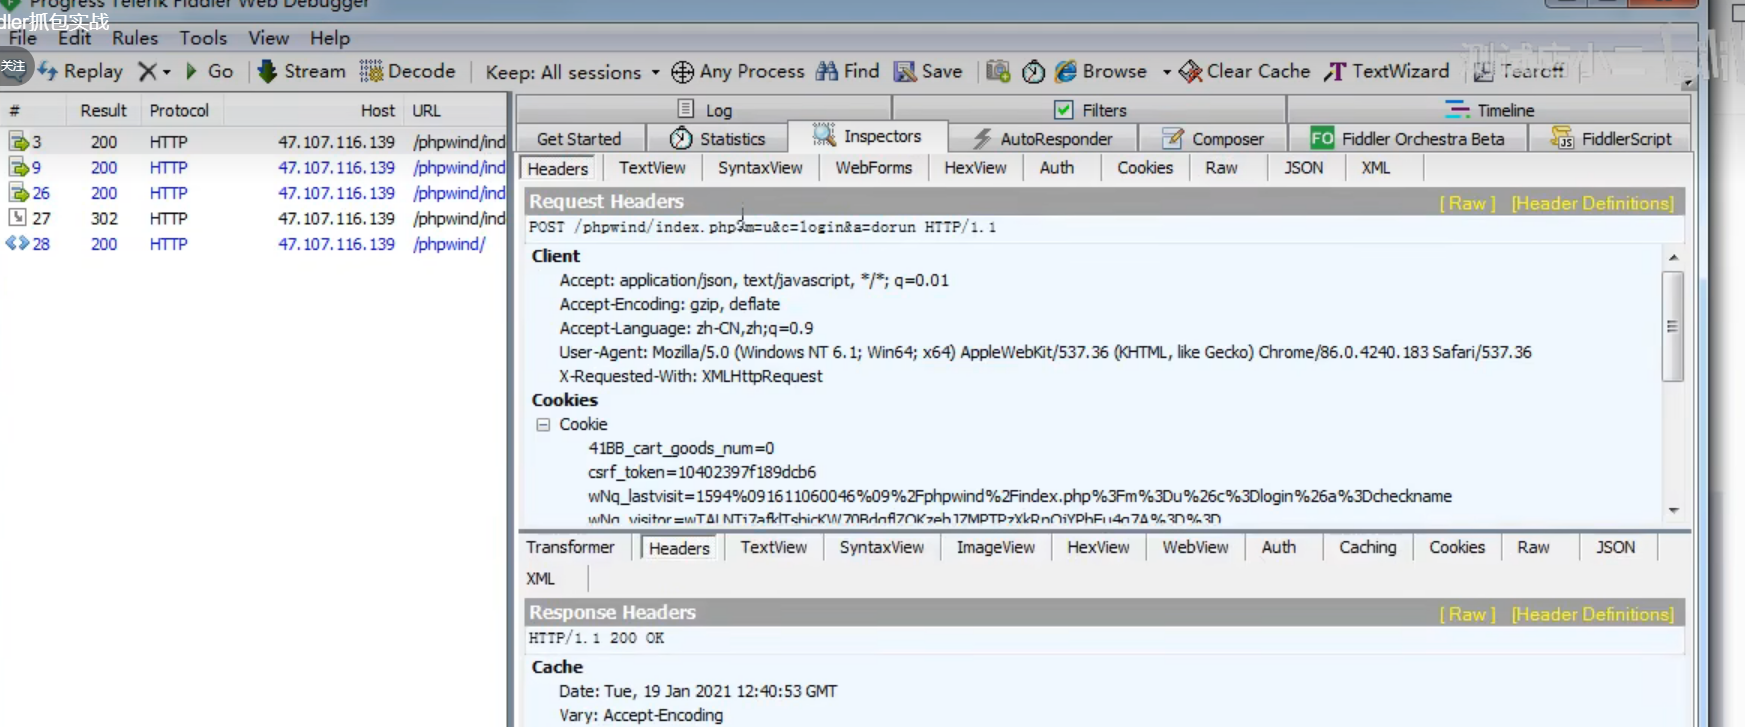Click the Any Process target icon
This screenshot has height=727, width=1745.
click(x=682, y=72)
